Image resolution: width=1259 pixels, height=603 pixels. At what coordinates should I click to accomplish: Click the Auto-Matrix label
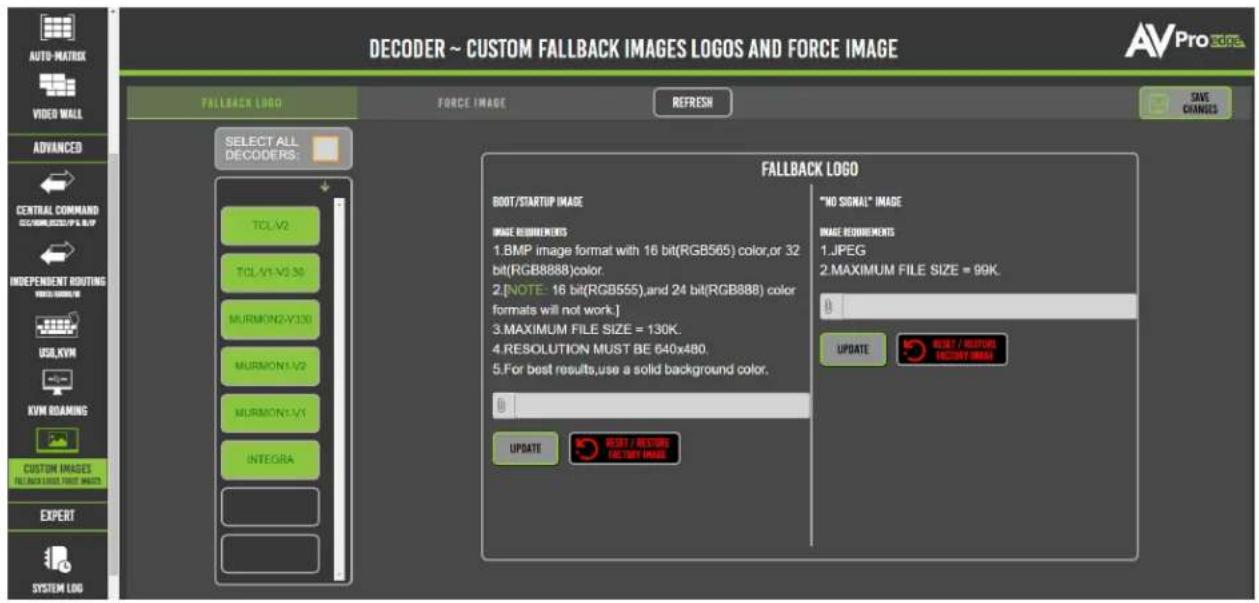point(57,56)
